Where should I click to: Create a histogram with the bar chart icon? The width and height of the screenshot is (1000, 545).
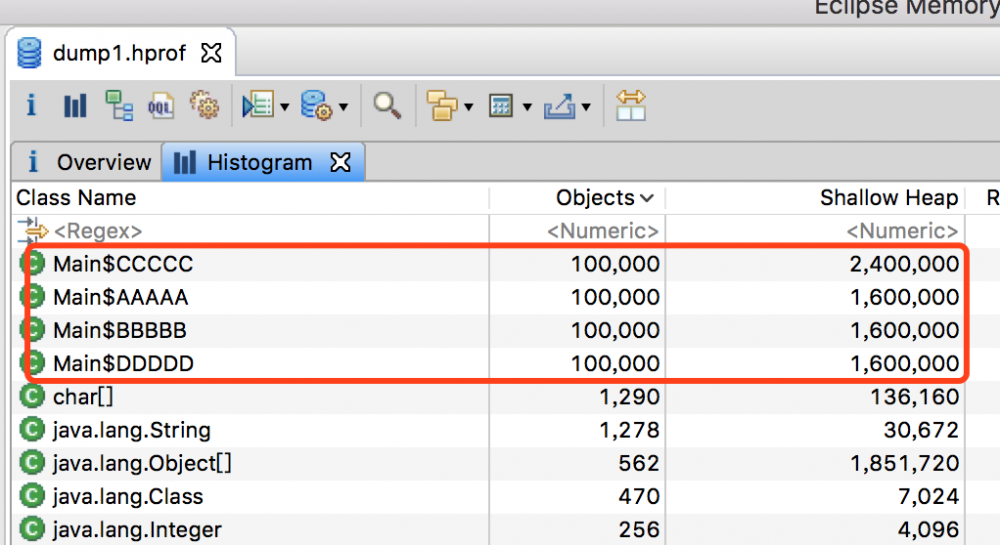point(75,106)
